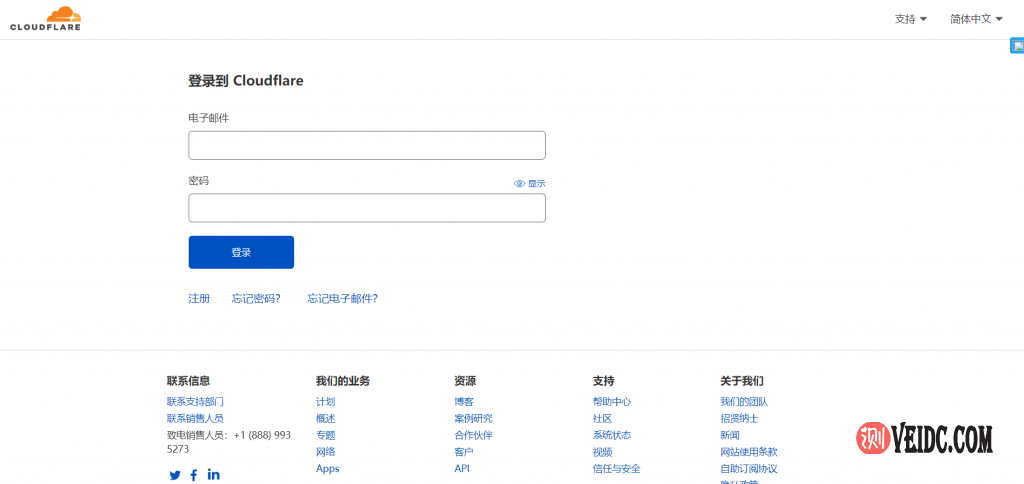This screenshot has width=1024, height=484.
Task: Open the 我们的团队 footer link
Action: (744, 402)
